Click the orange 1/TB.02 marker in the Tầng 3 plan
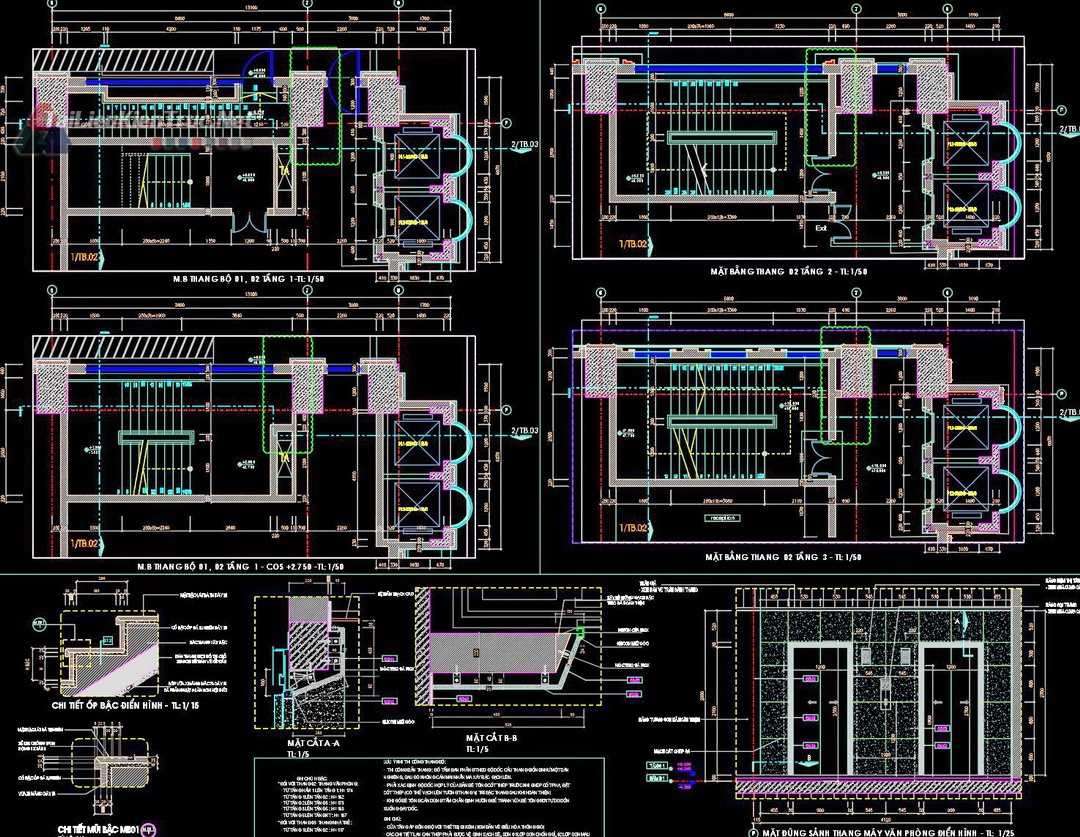 (x=635, y=527)
